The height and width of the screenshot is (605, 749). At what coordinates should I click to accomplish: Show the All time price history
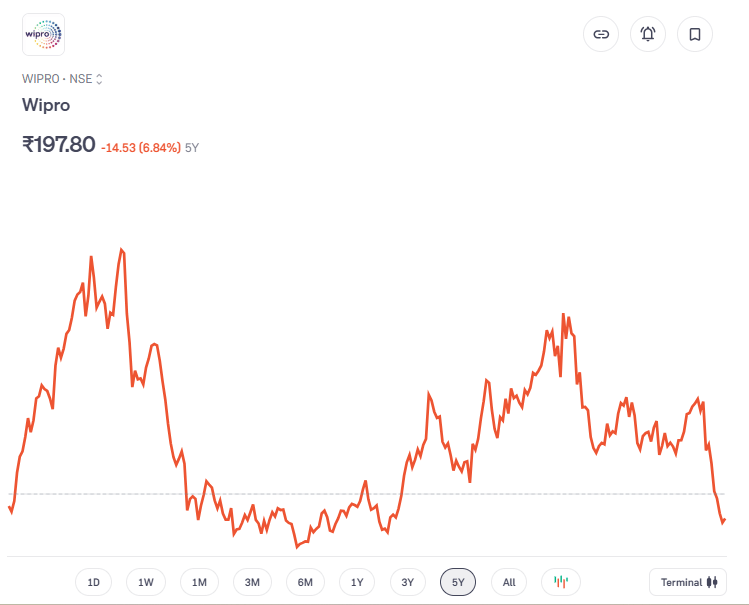click(509, 582)
